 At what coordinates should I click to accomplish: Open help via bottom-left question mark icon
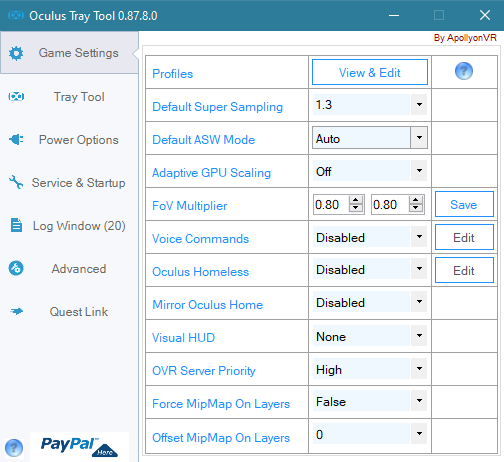coord(14,448)
